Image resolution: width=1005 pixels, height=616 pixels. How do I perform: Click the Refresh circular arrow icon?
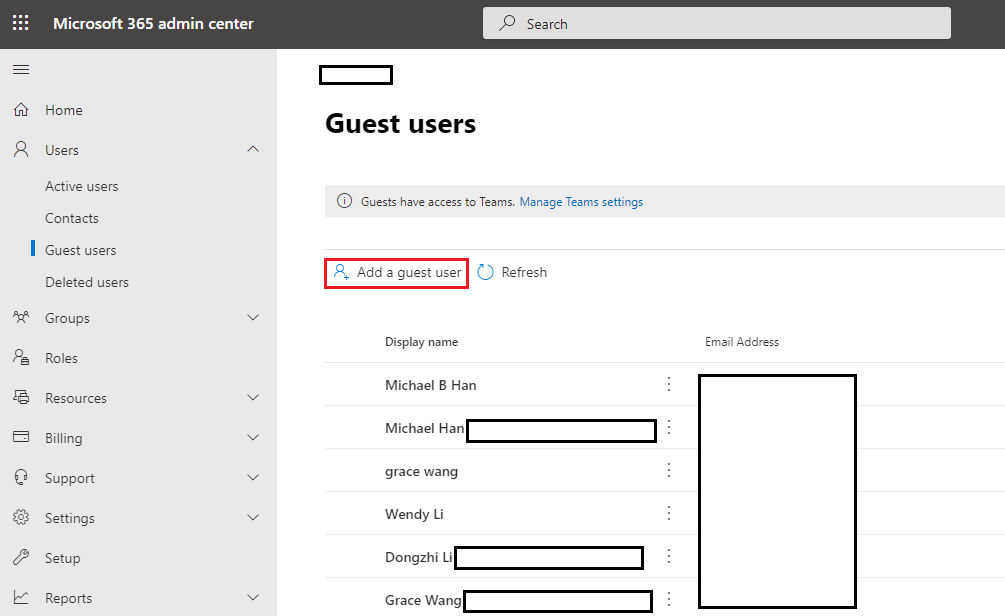[x=486, y=272]
